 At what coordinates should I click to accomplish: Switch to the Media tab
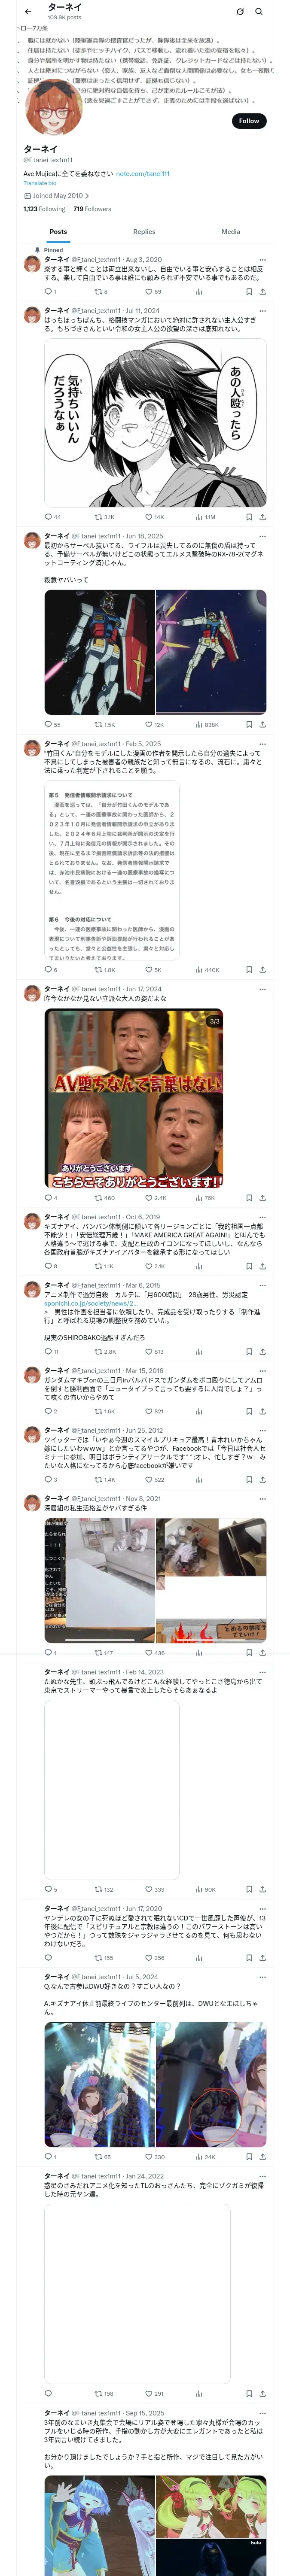pos(231,231)
